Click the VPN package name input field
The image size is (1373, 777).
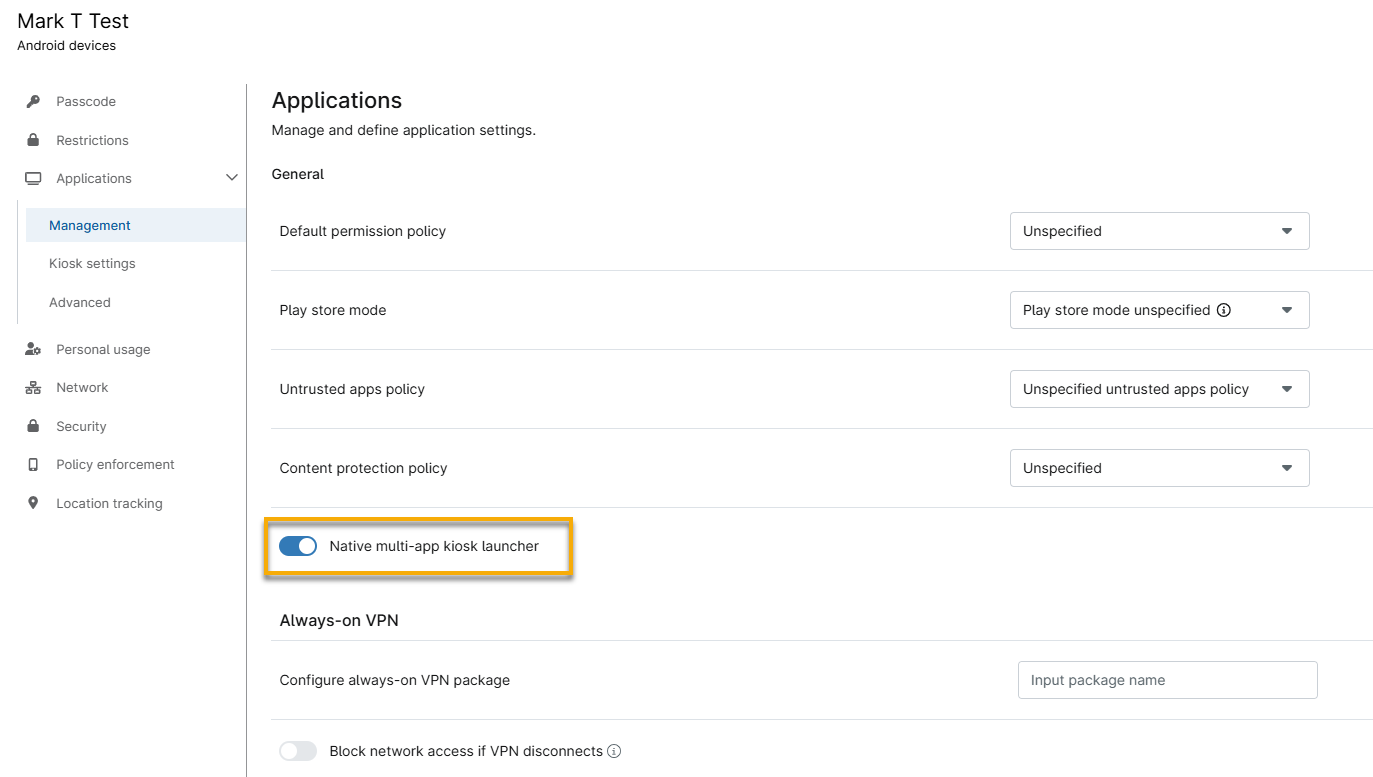(x=1167, y=680)
